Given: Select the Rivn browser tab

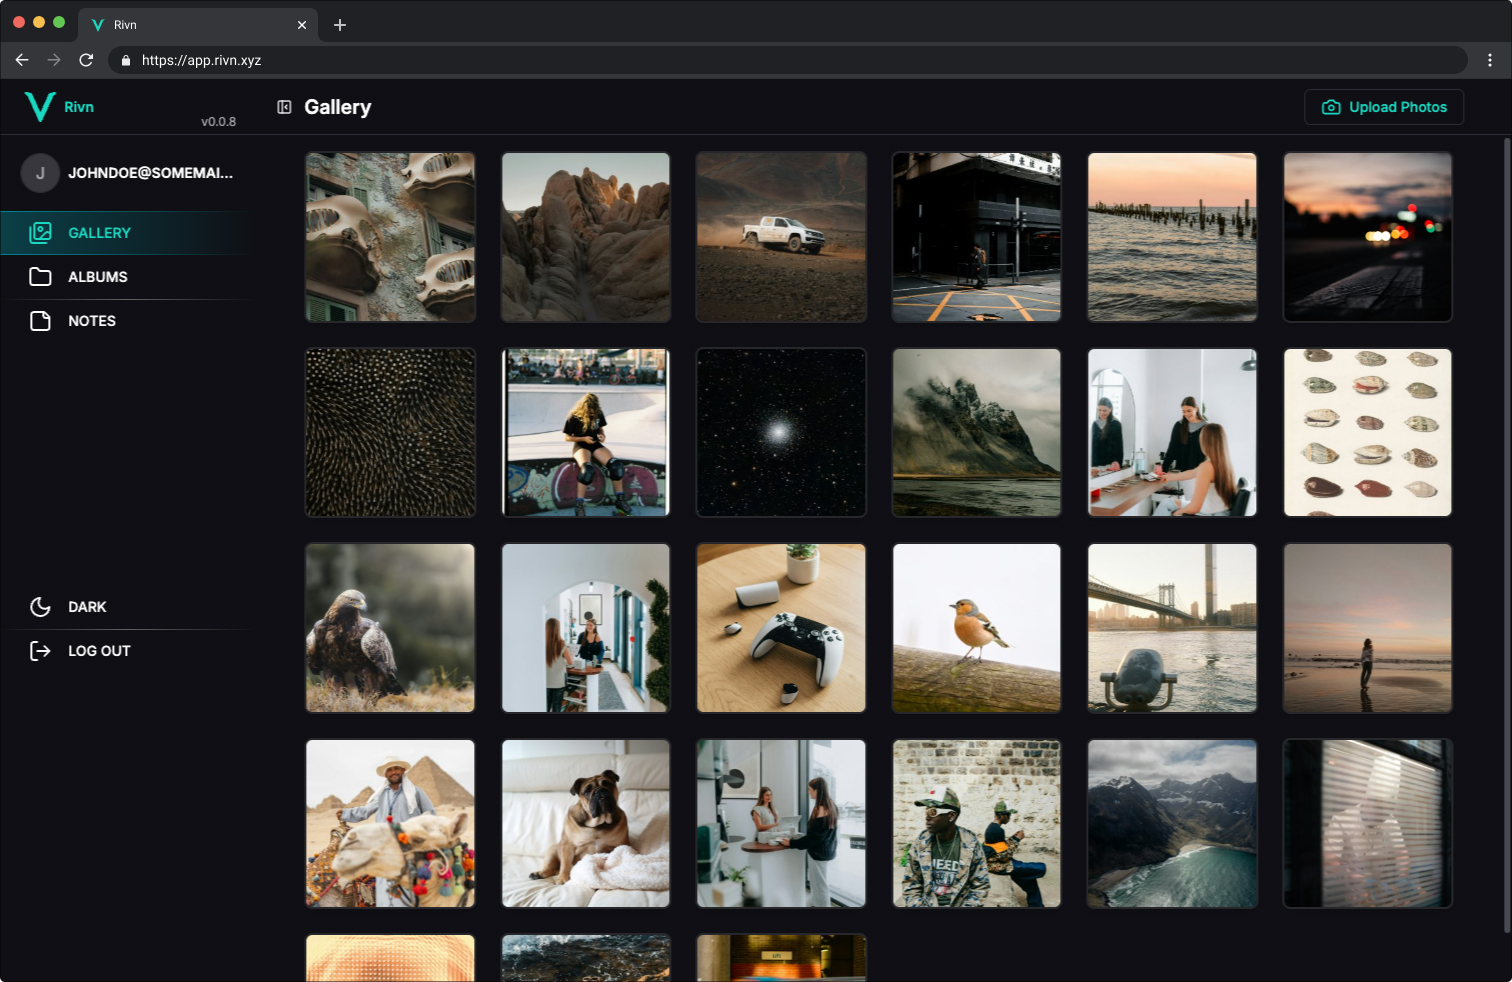Looking at the screenshot, I should pyautogui.click(x=198, y=25).
